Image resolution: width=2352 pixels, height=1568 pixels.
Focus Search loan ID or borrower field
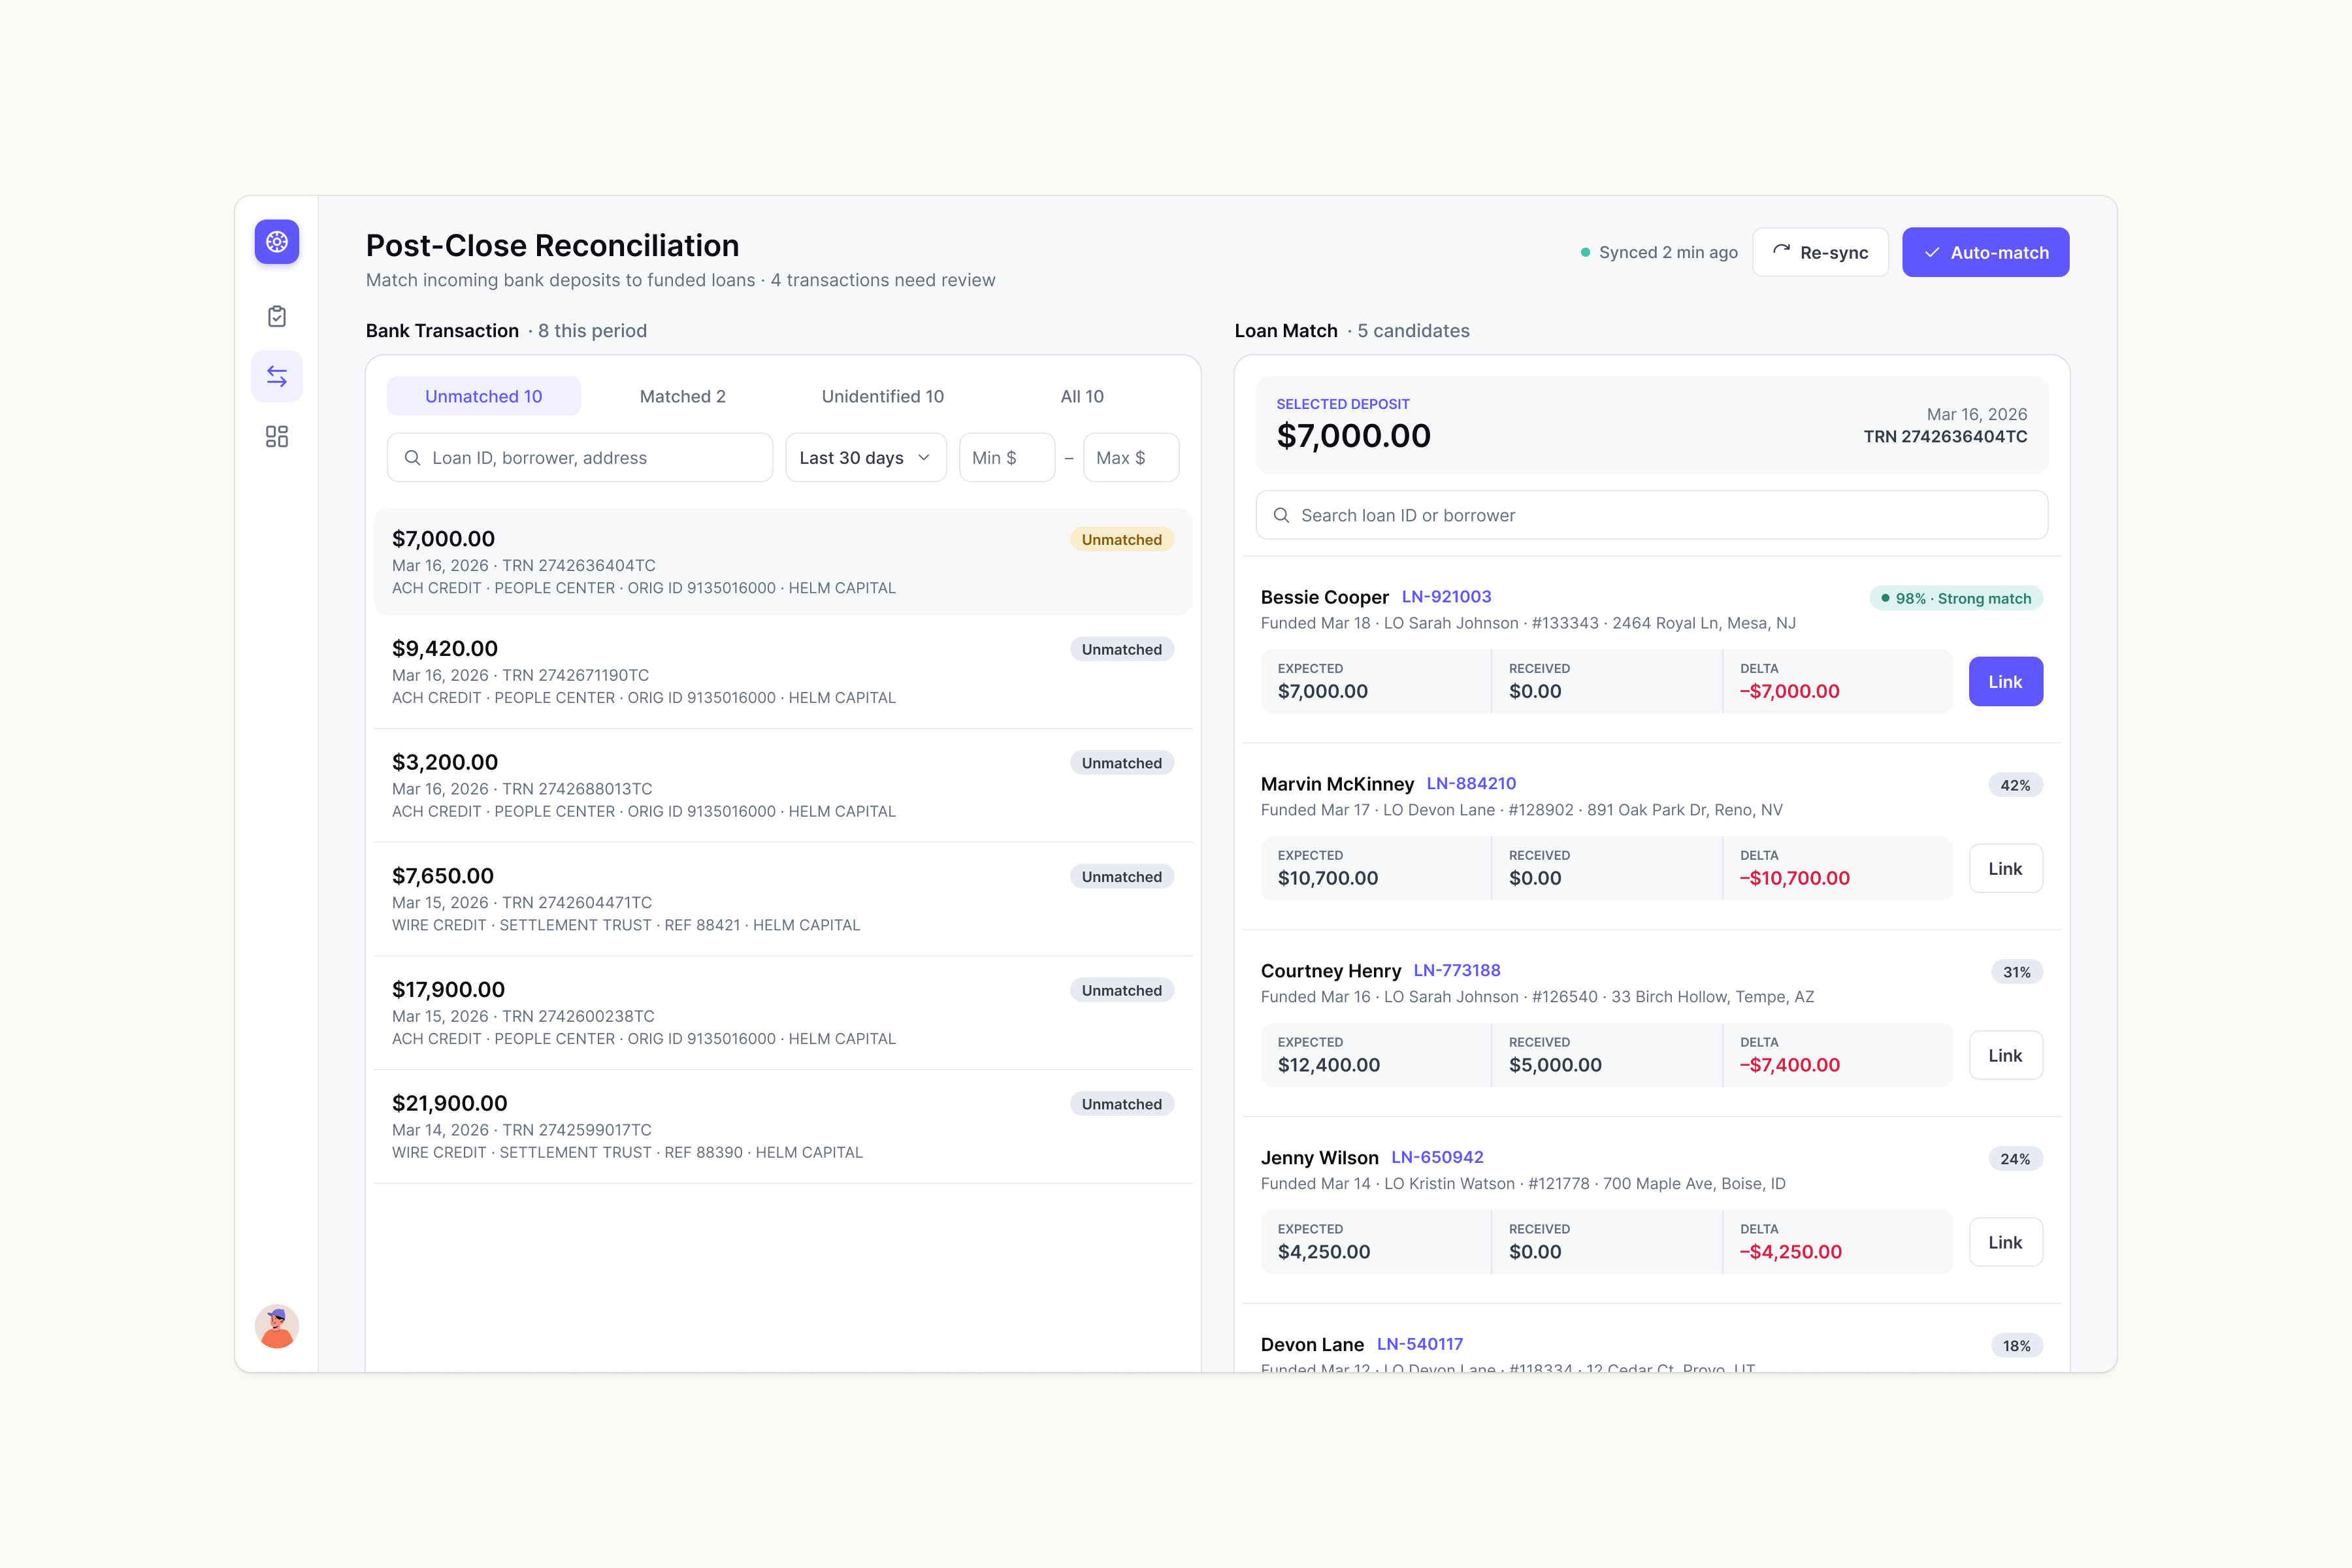(x=1652, y=515)
